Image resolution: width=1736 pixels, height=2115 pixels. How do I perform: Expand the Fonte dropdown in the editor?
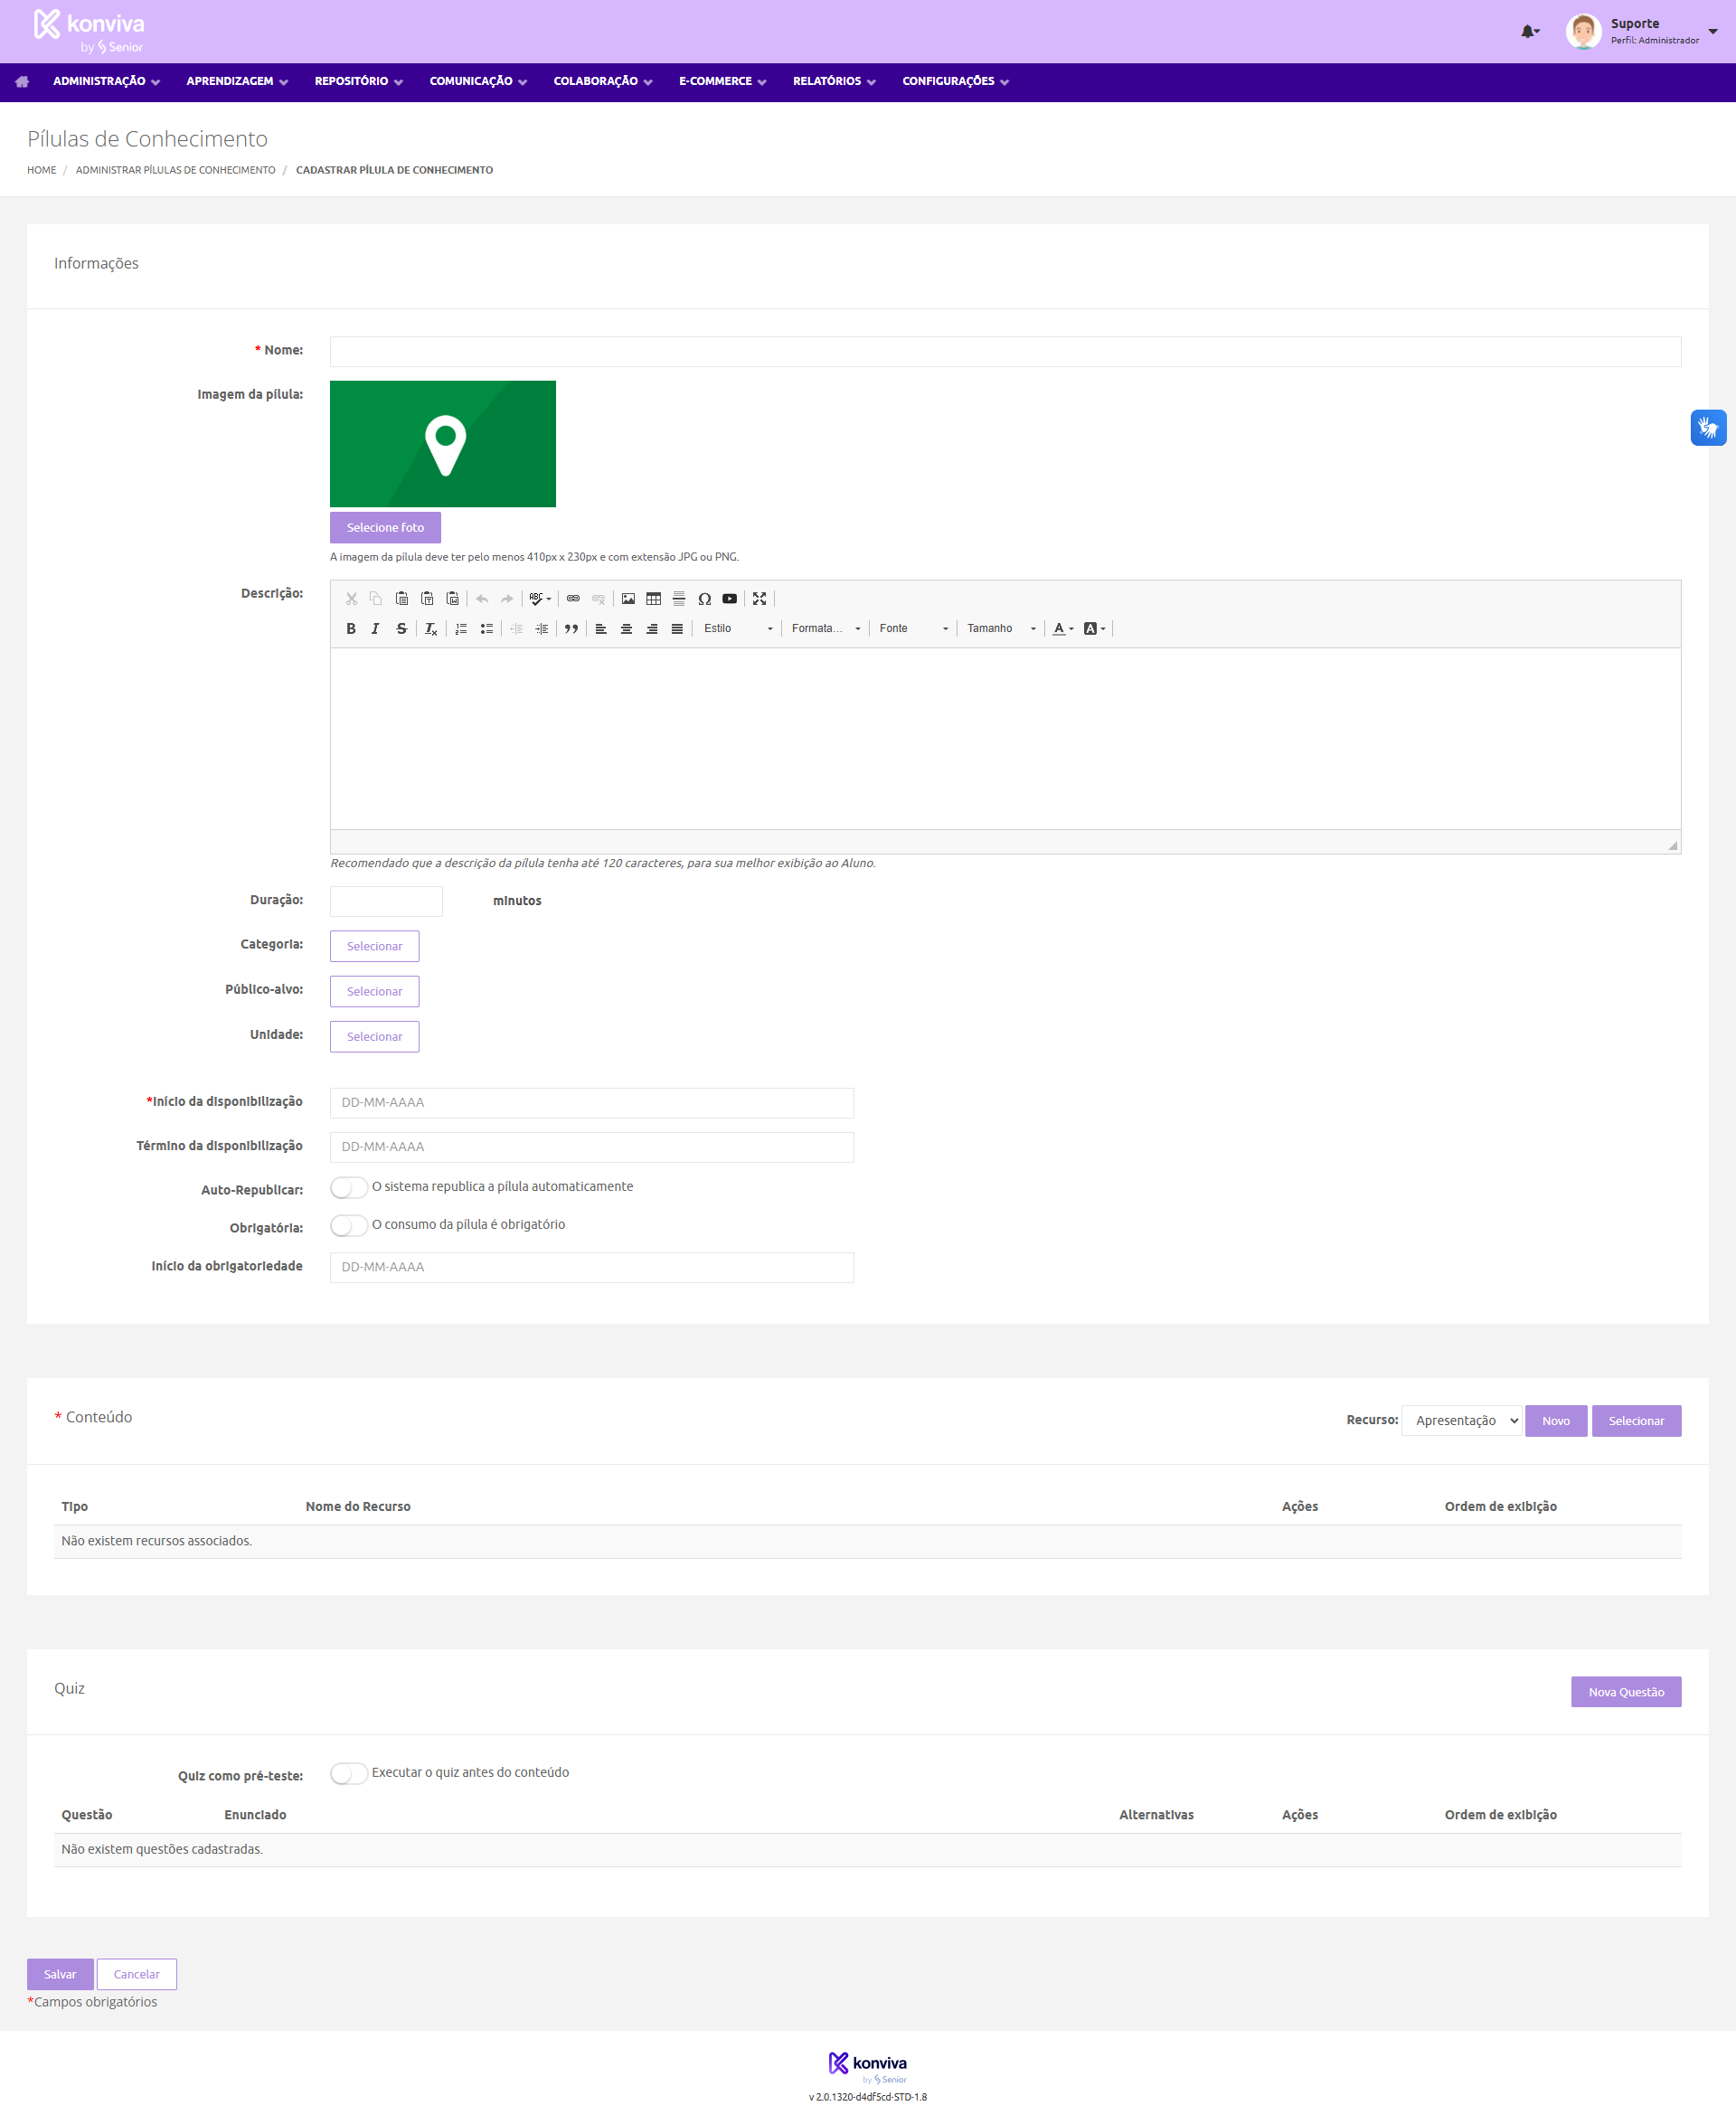coord(913,629)
